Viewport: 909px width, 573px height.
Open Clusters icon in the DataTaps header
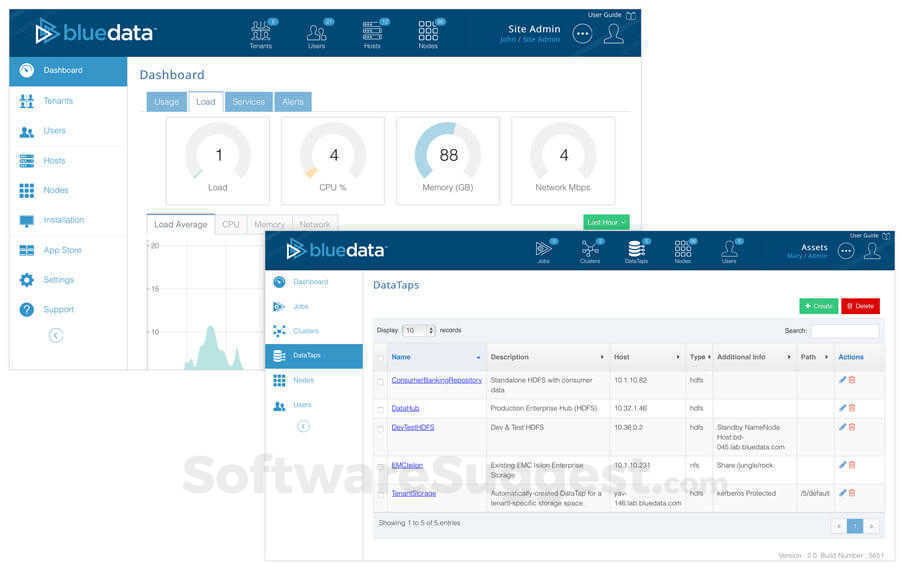point(590,248)
